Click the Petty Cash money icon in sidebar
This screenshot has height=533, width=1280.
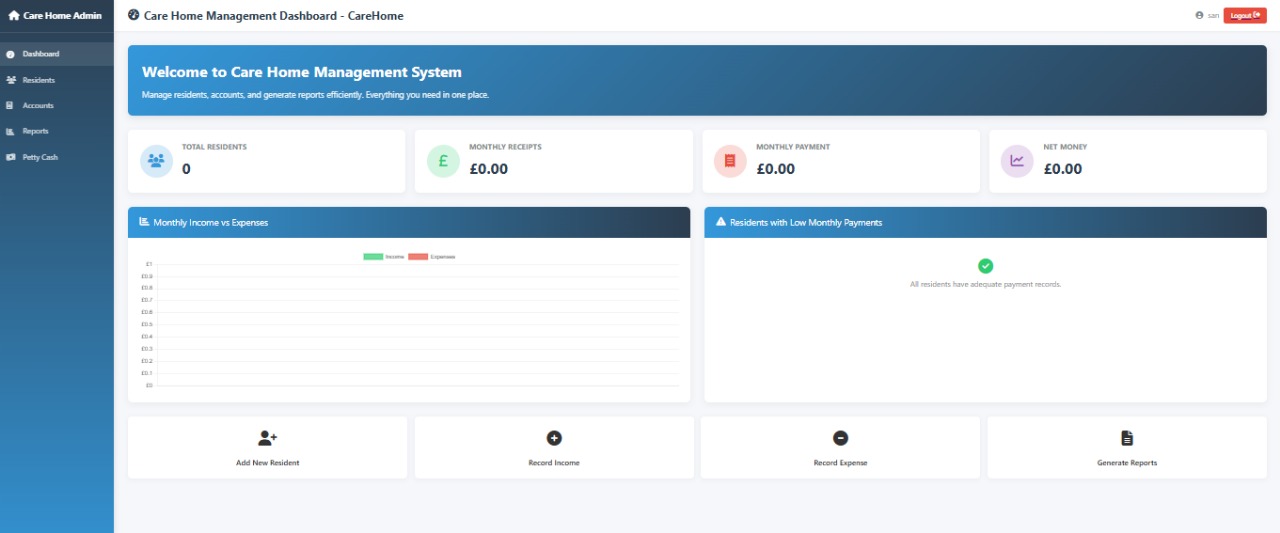click(x=10, y=157)
